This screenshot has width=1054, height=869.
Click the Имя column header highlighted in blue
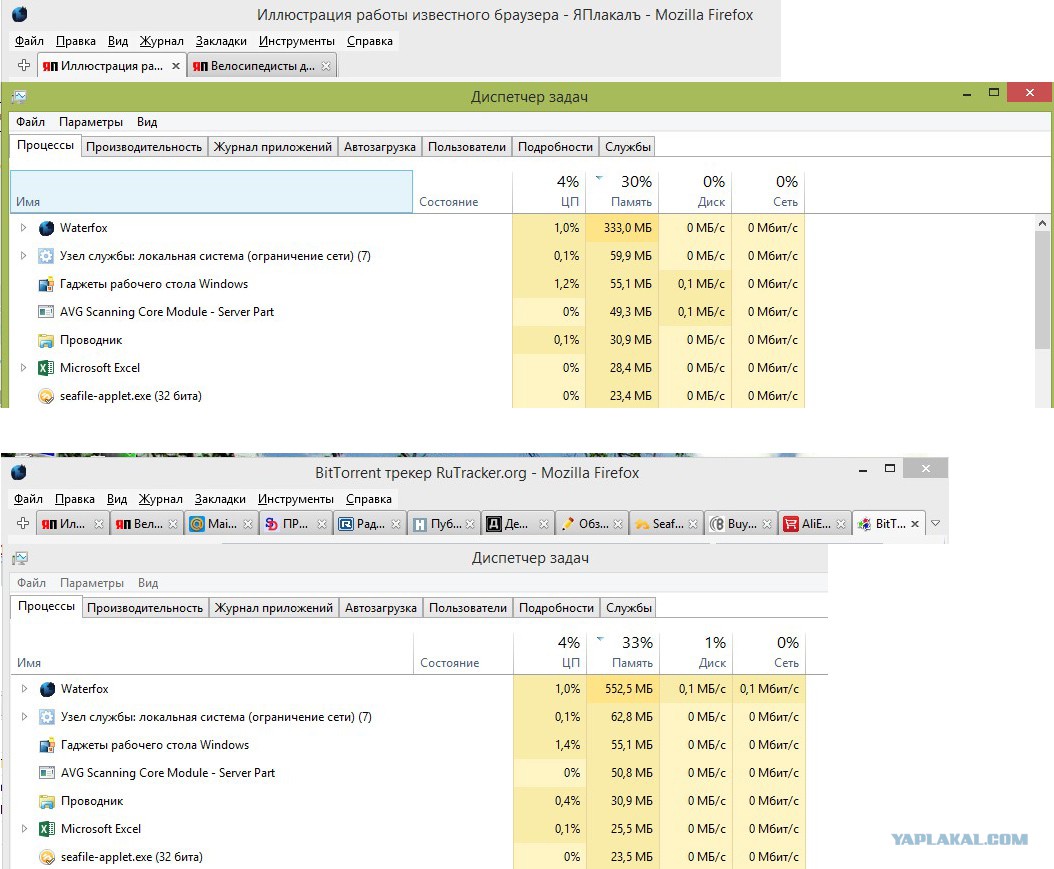(211, 192)
